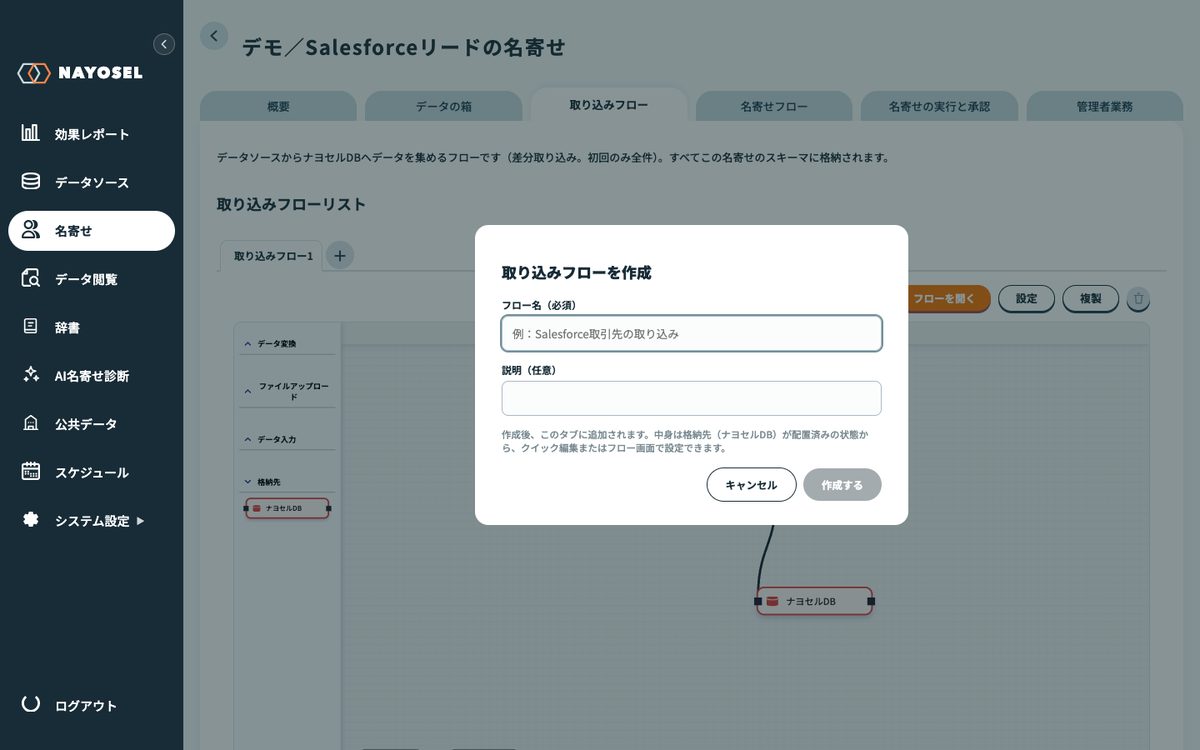
Task: Click the 設定 button
Action: pos(1026,298)
